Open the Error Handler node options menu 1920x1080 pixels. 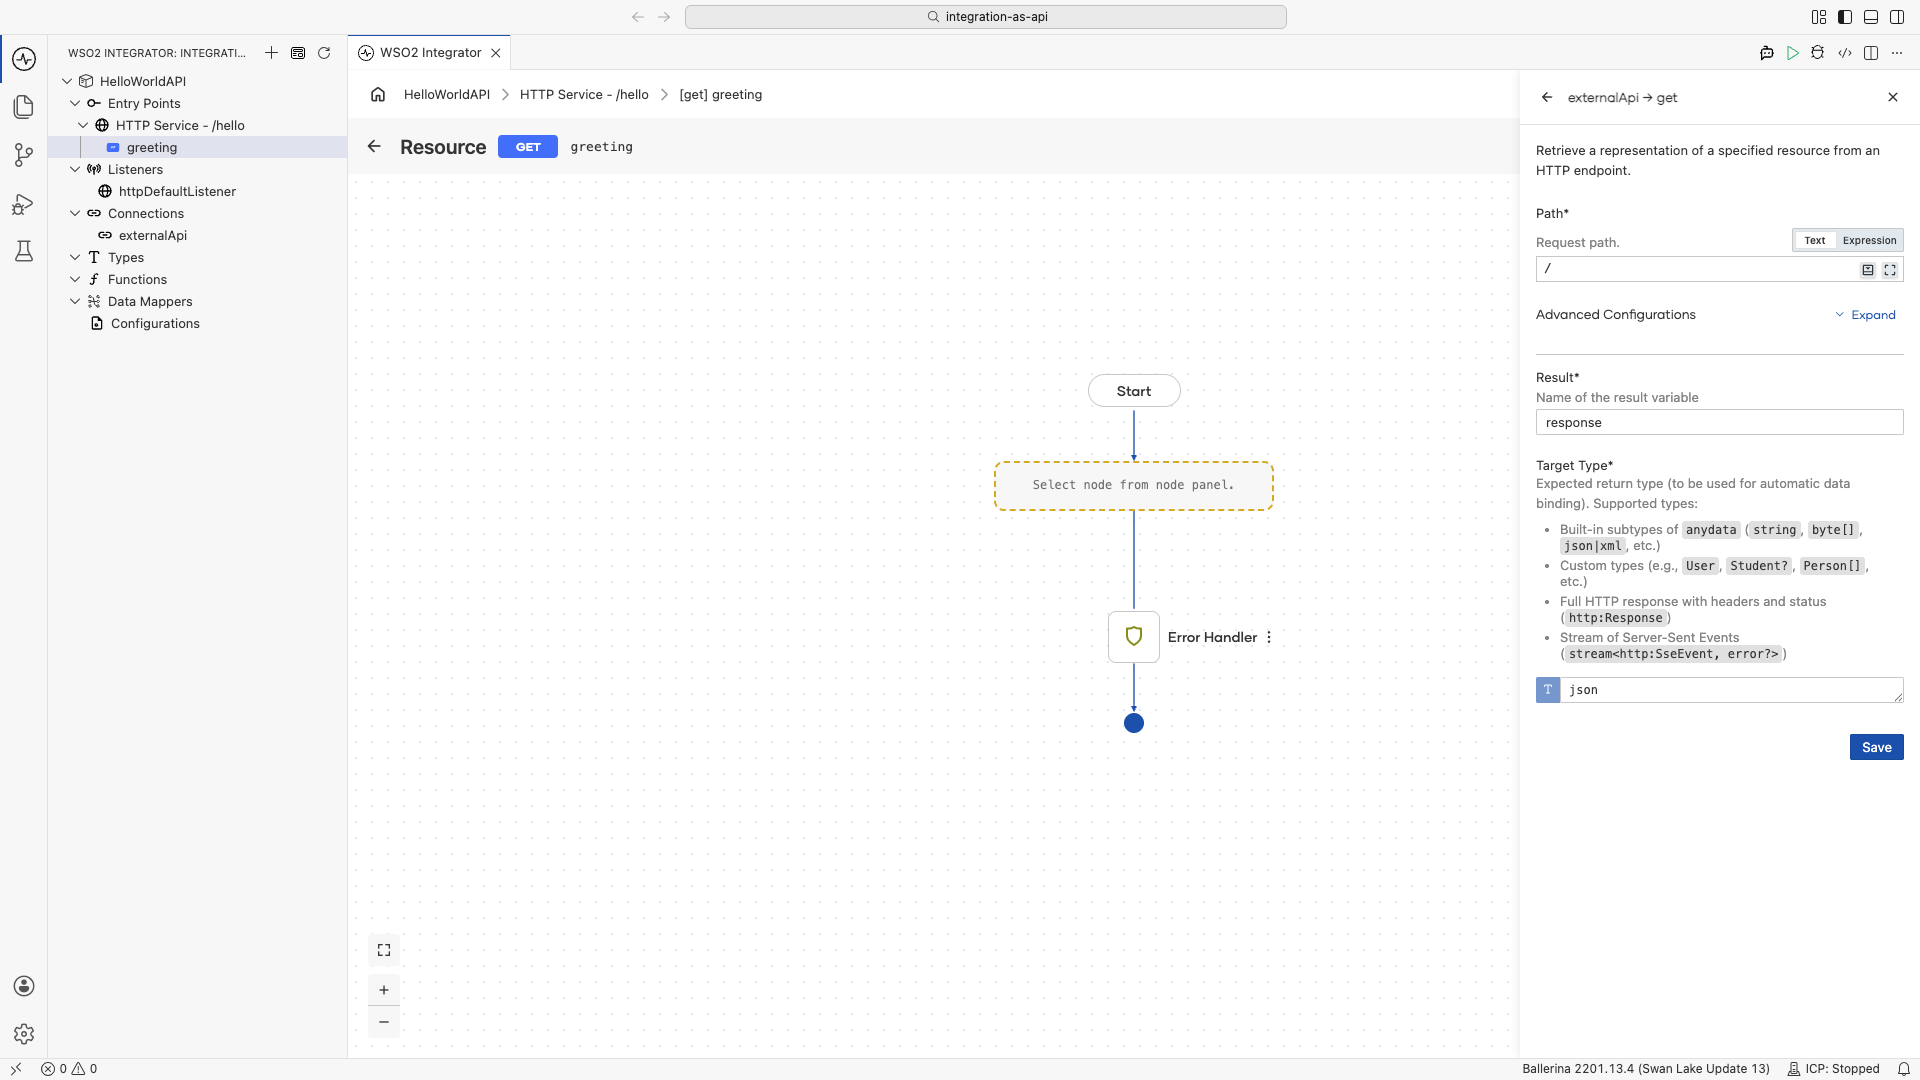point(1269,637)
